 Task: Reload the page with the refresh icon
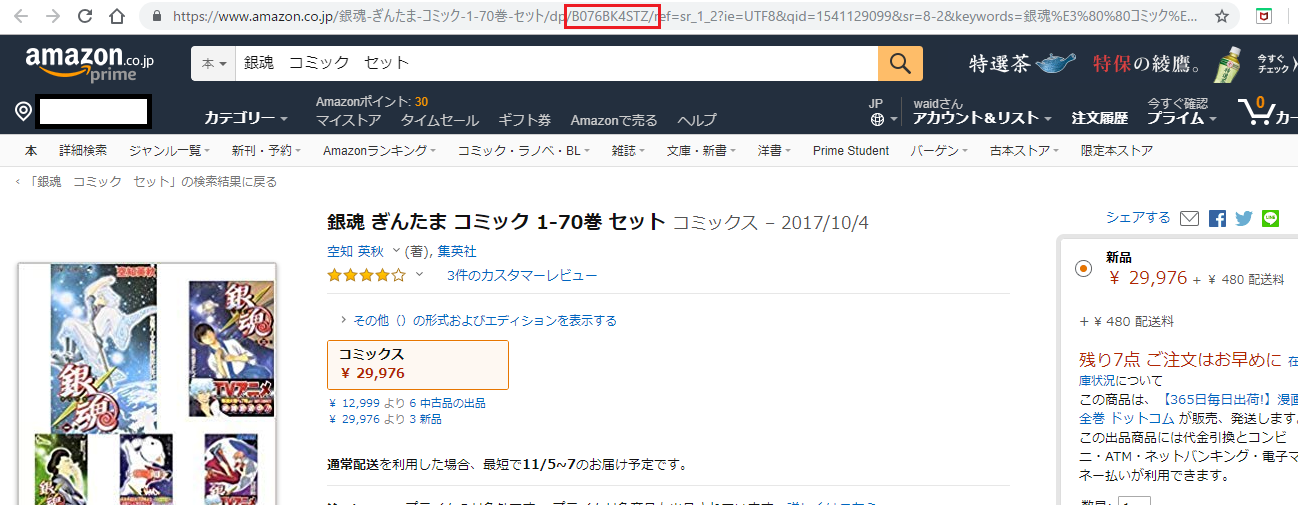(x=86, y=16)
